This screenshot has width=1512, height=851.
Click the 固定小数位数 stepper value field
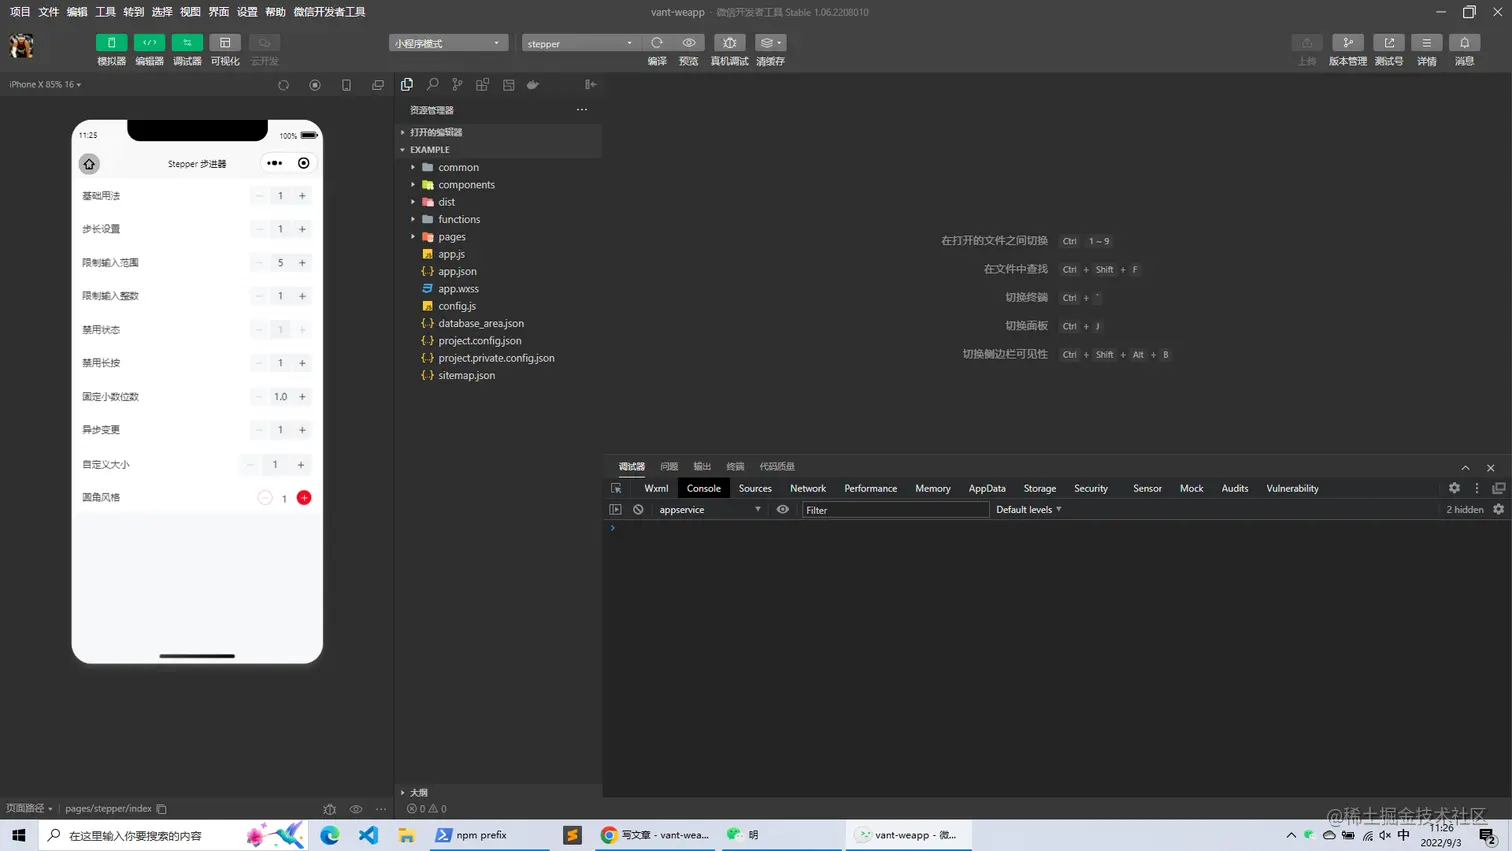[280, 397]
